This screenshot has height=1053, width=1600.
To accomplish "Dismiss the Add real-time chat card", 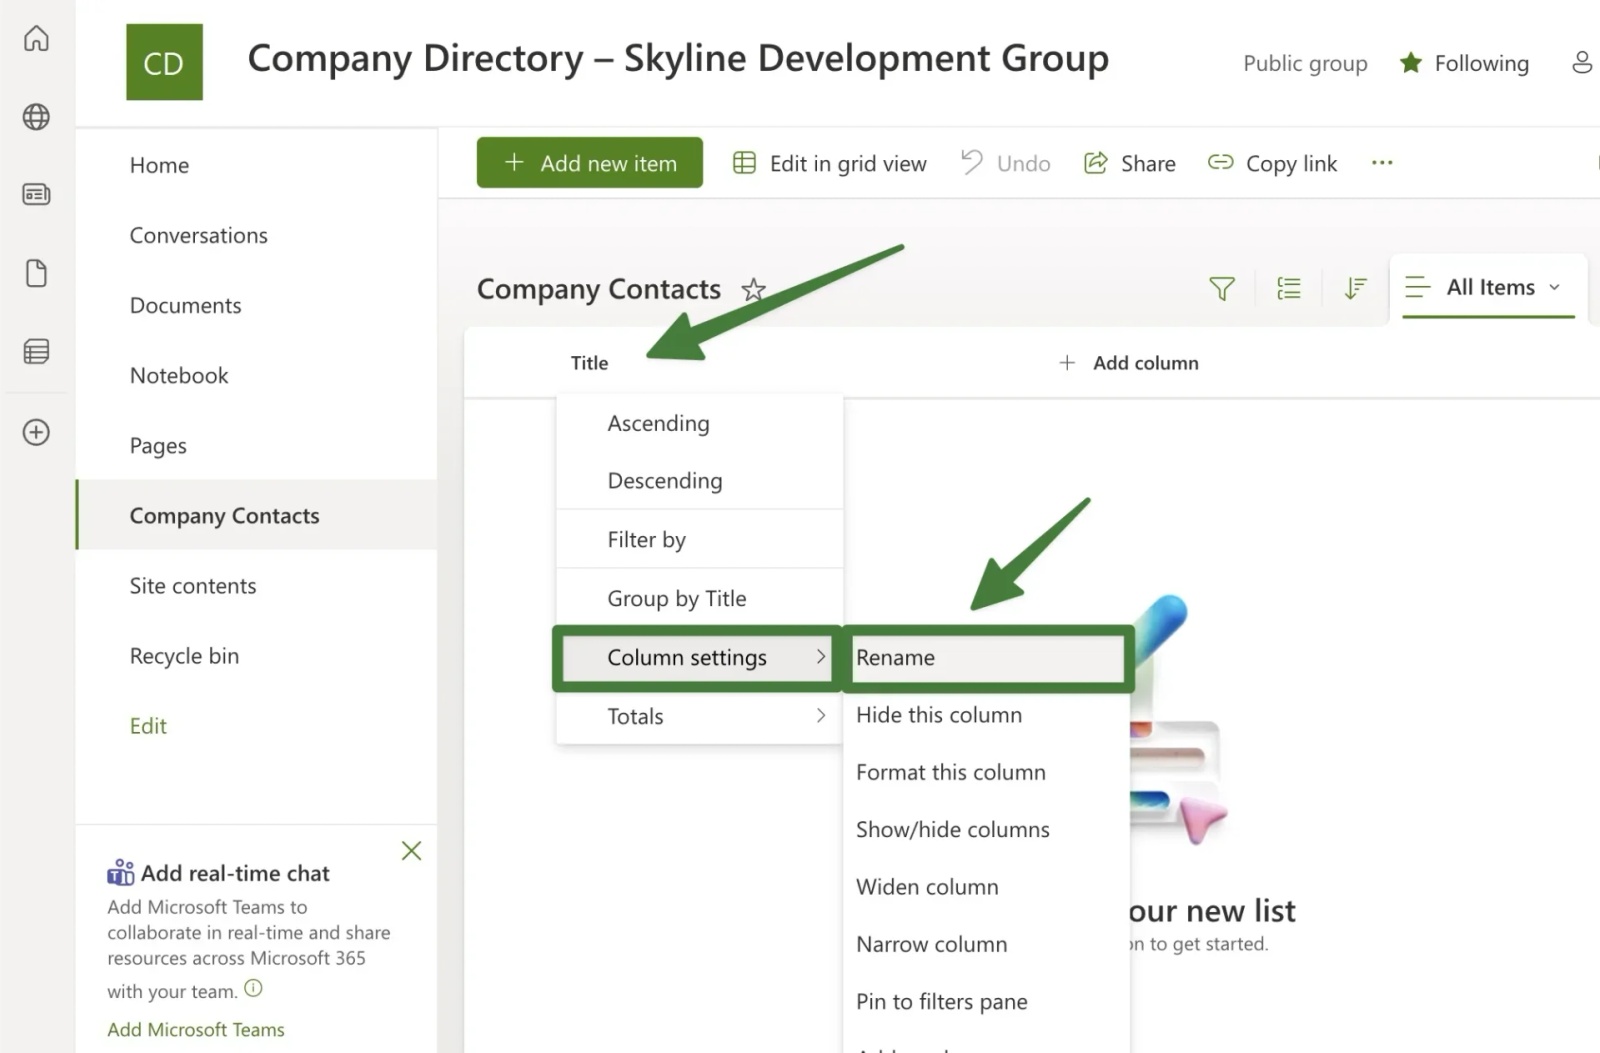I will [x=411, y=851].
